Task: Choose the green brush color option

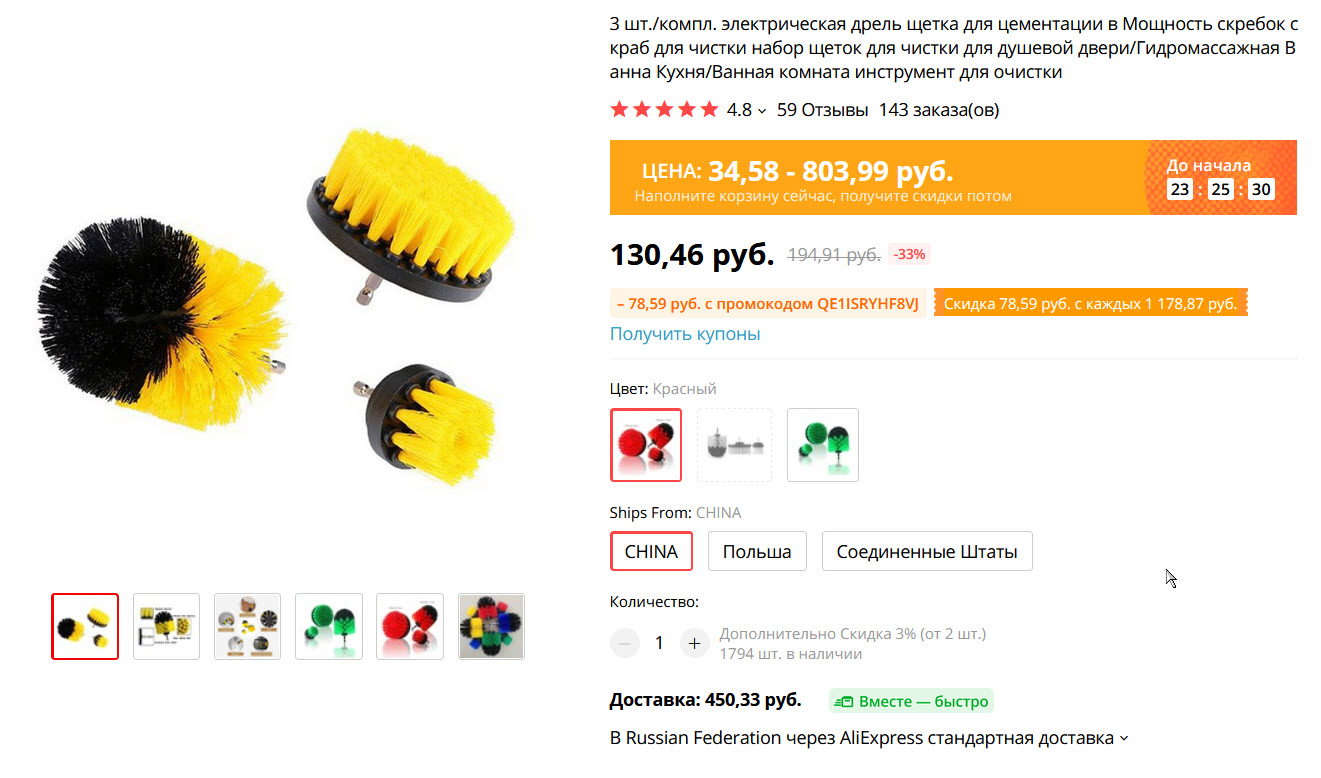Action: tap(823, 445)
